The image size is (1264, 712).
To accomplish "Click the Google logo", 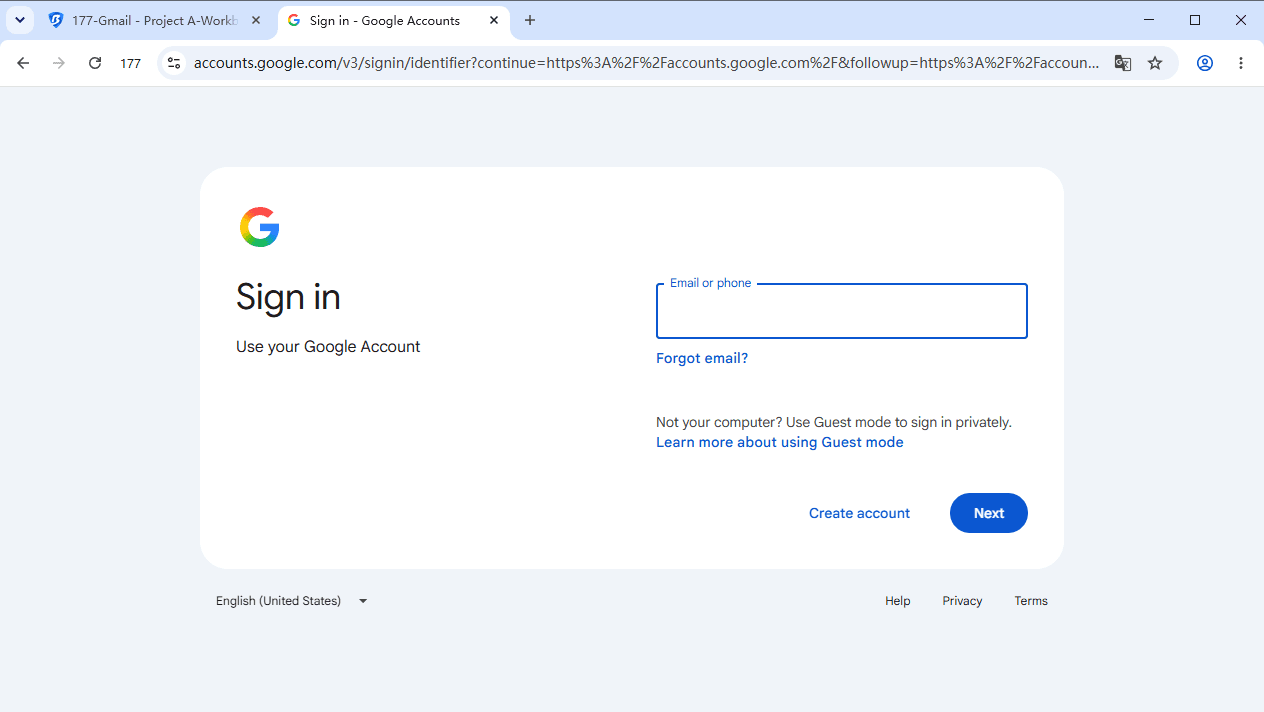I will 260,227.
